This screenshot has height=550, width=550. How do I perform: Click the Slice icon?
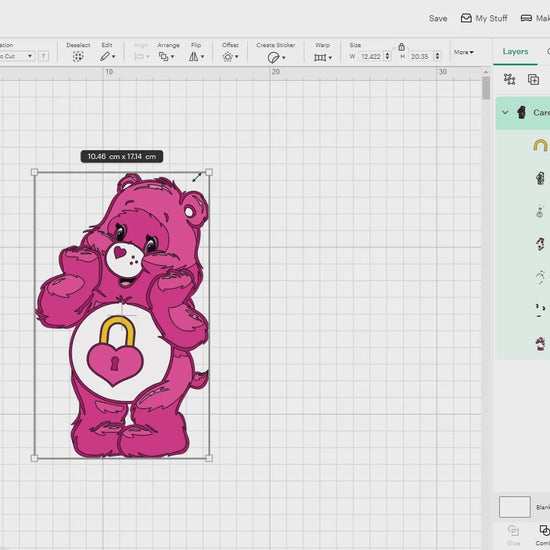[x=513, y=530]
